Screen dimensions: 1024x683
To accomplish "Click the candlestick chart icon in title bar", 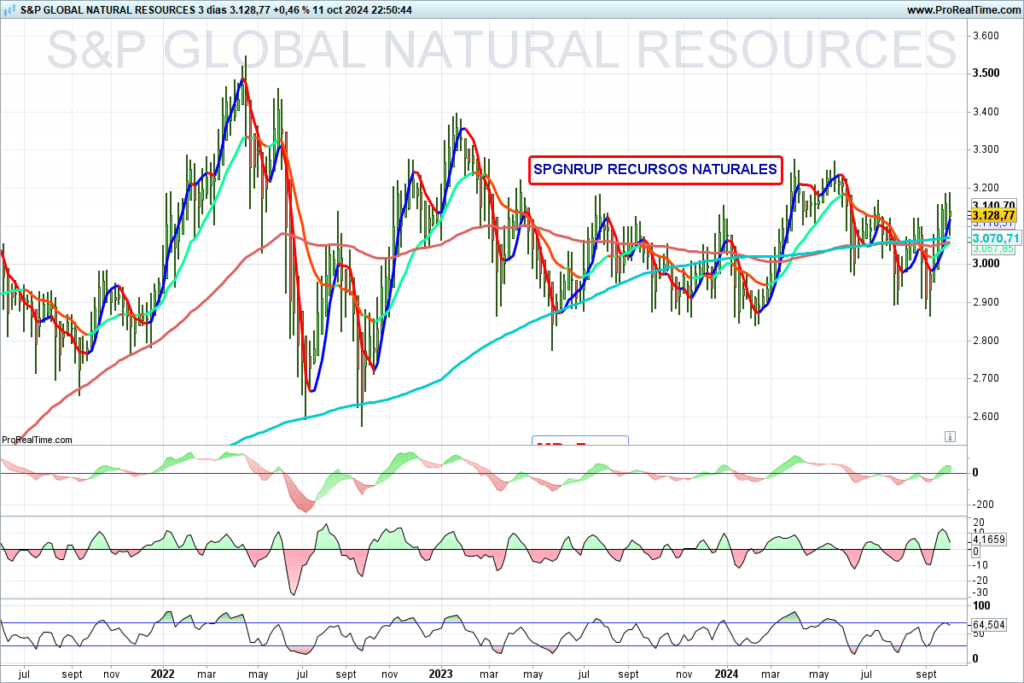I will (10, 10).
